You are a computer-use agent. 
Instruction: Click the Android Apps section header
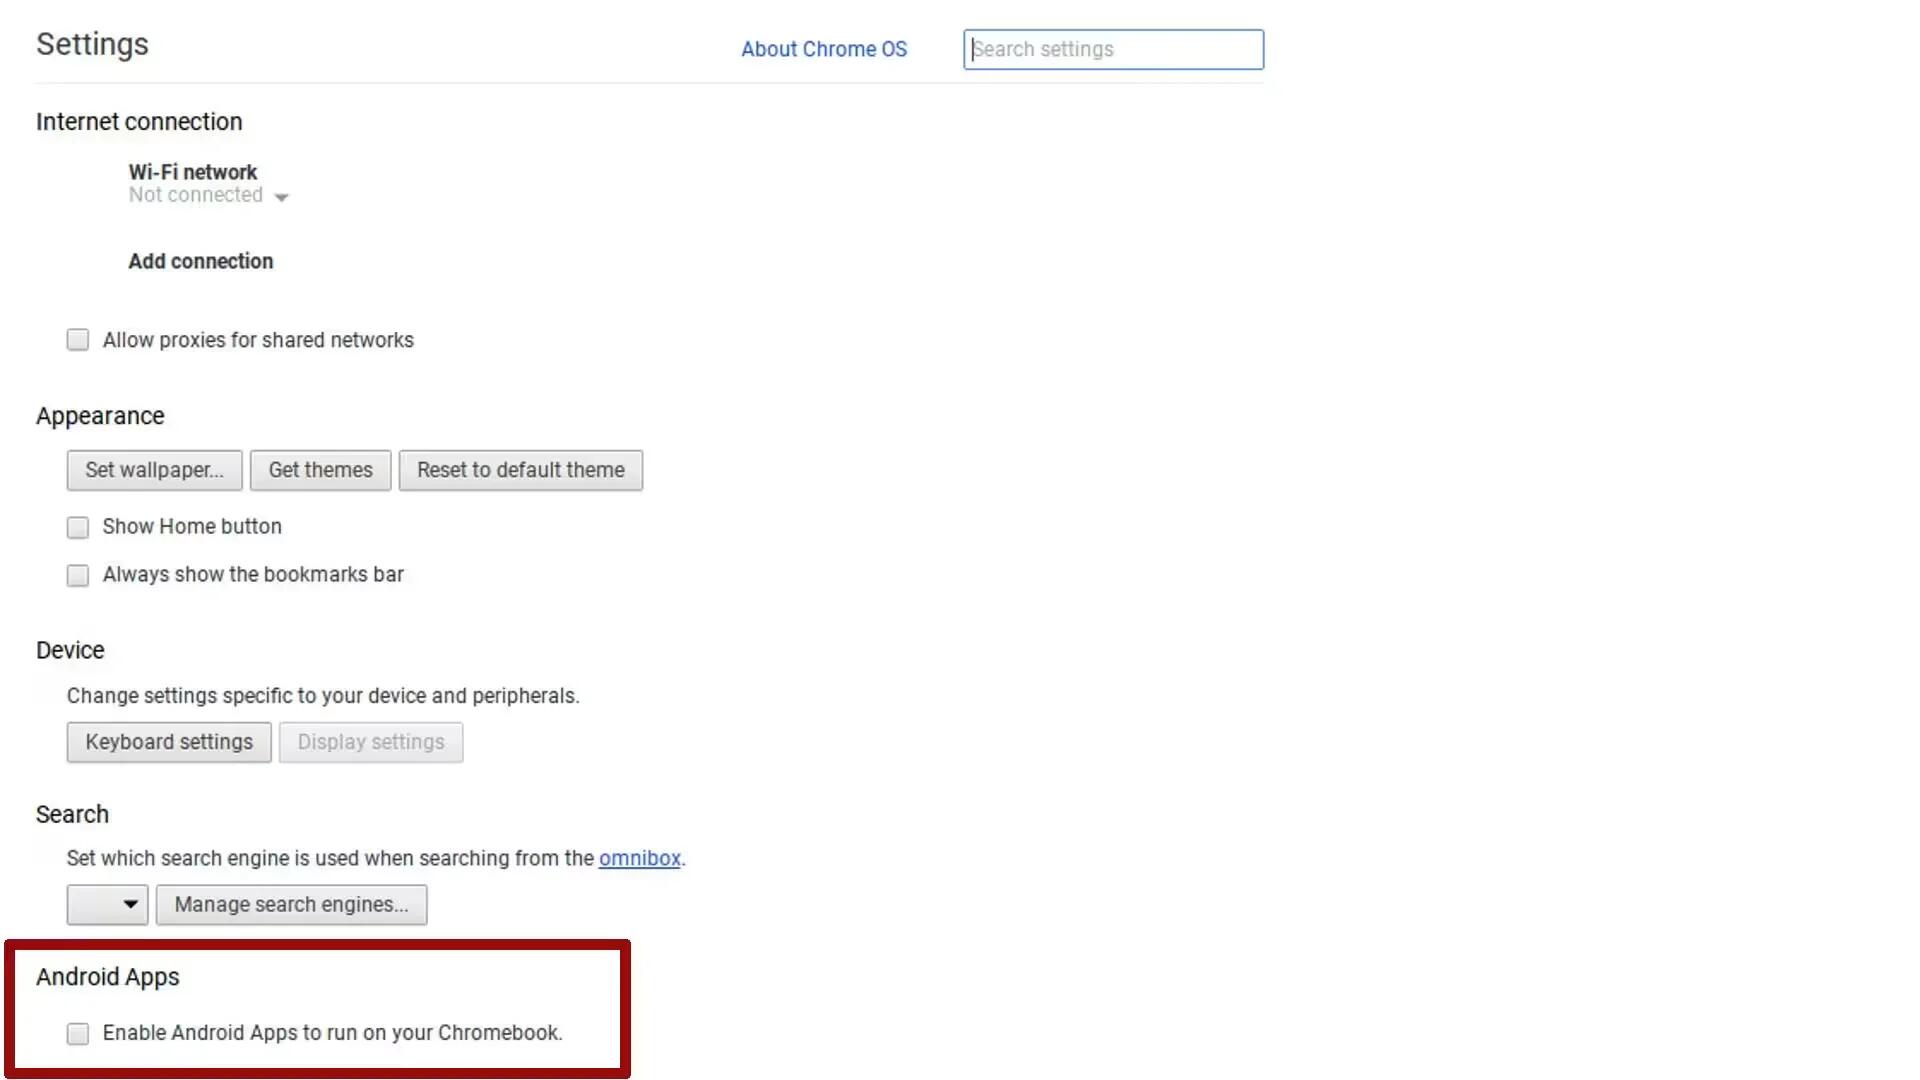click(x=108, y=976)
